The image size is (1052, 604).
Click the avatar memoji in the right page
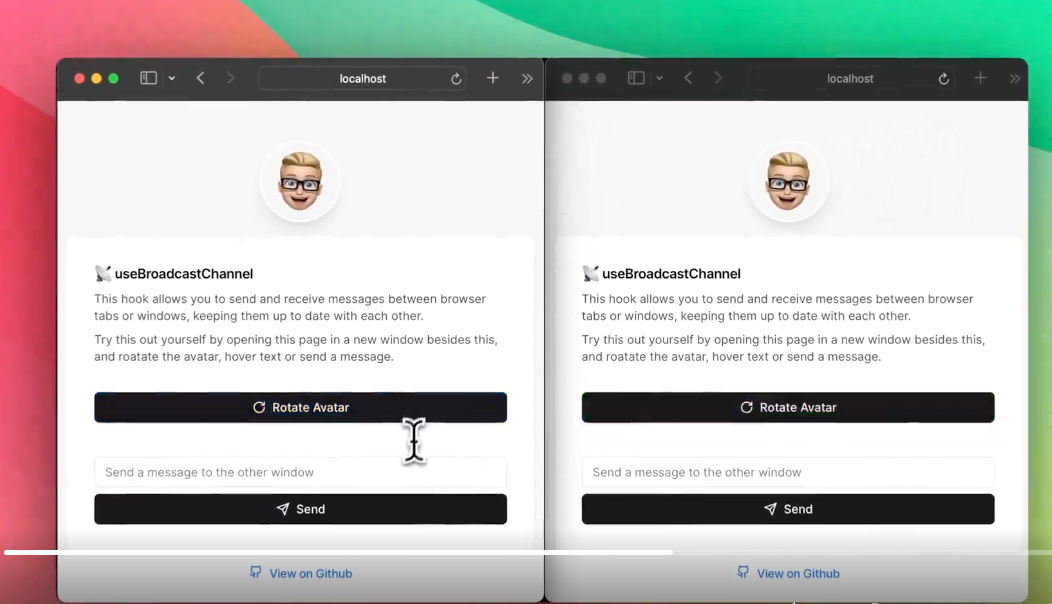(x=788, y=181)
